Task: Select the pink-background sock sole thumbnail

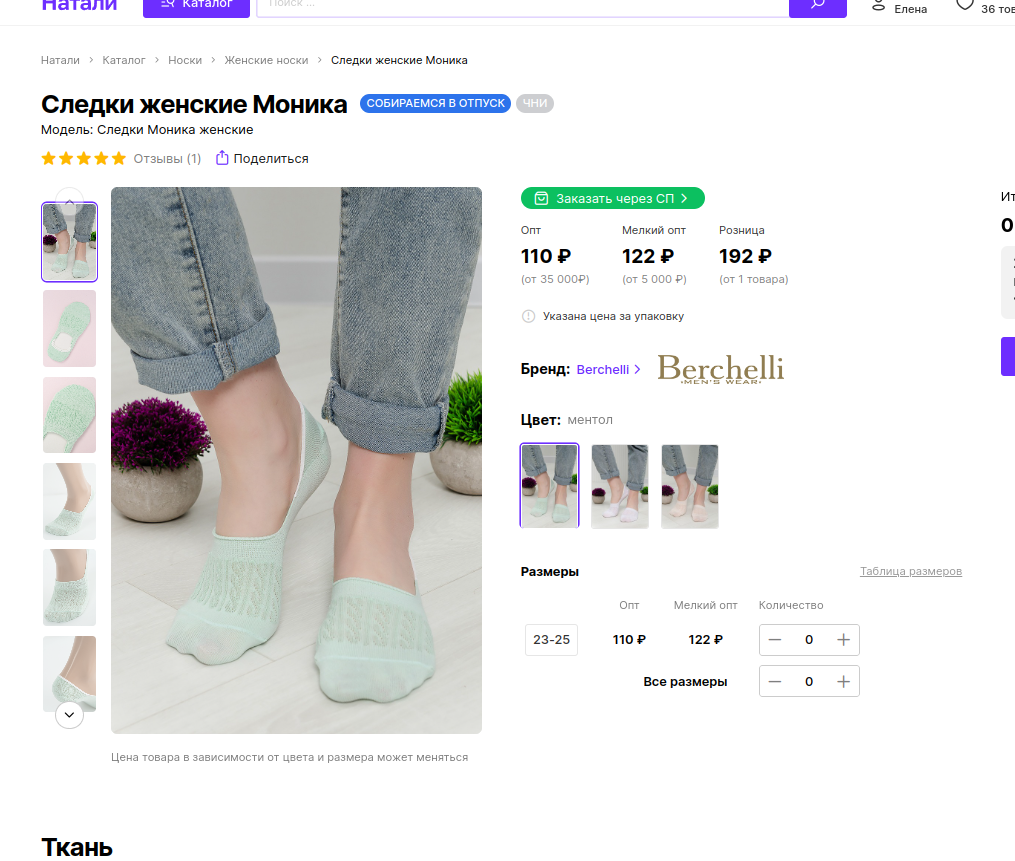Action: coord(69,328)
